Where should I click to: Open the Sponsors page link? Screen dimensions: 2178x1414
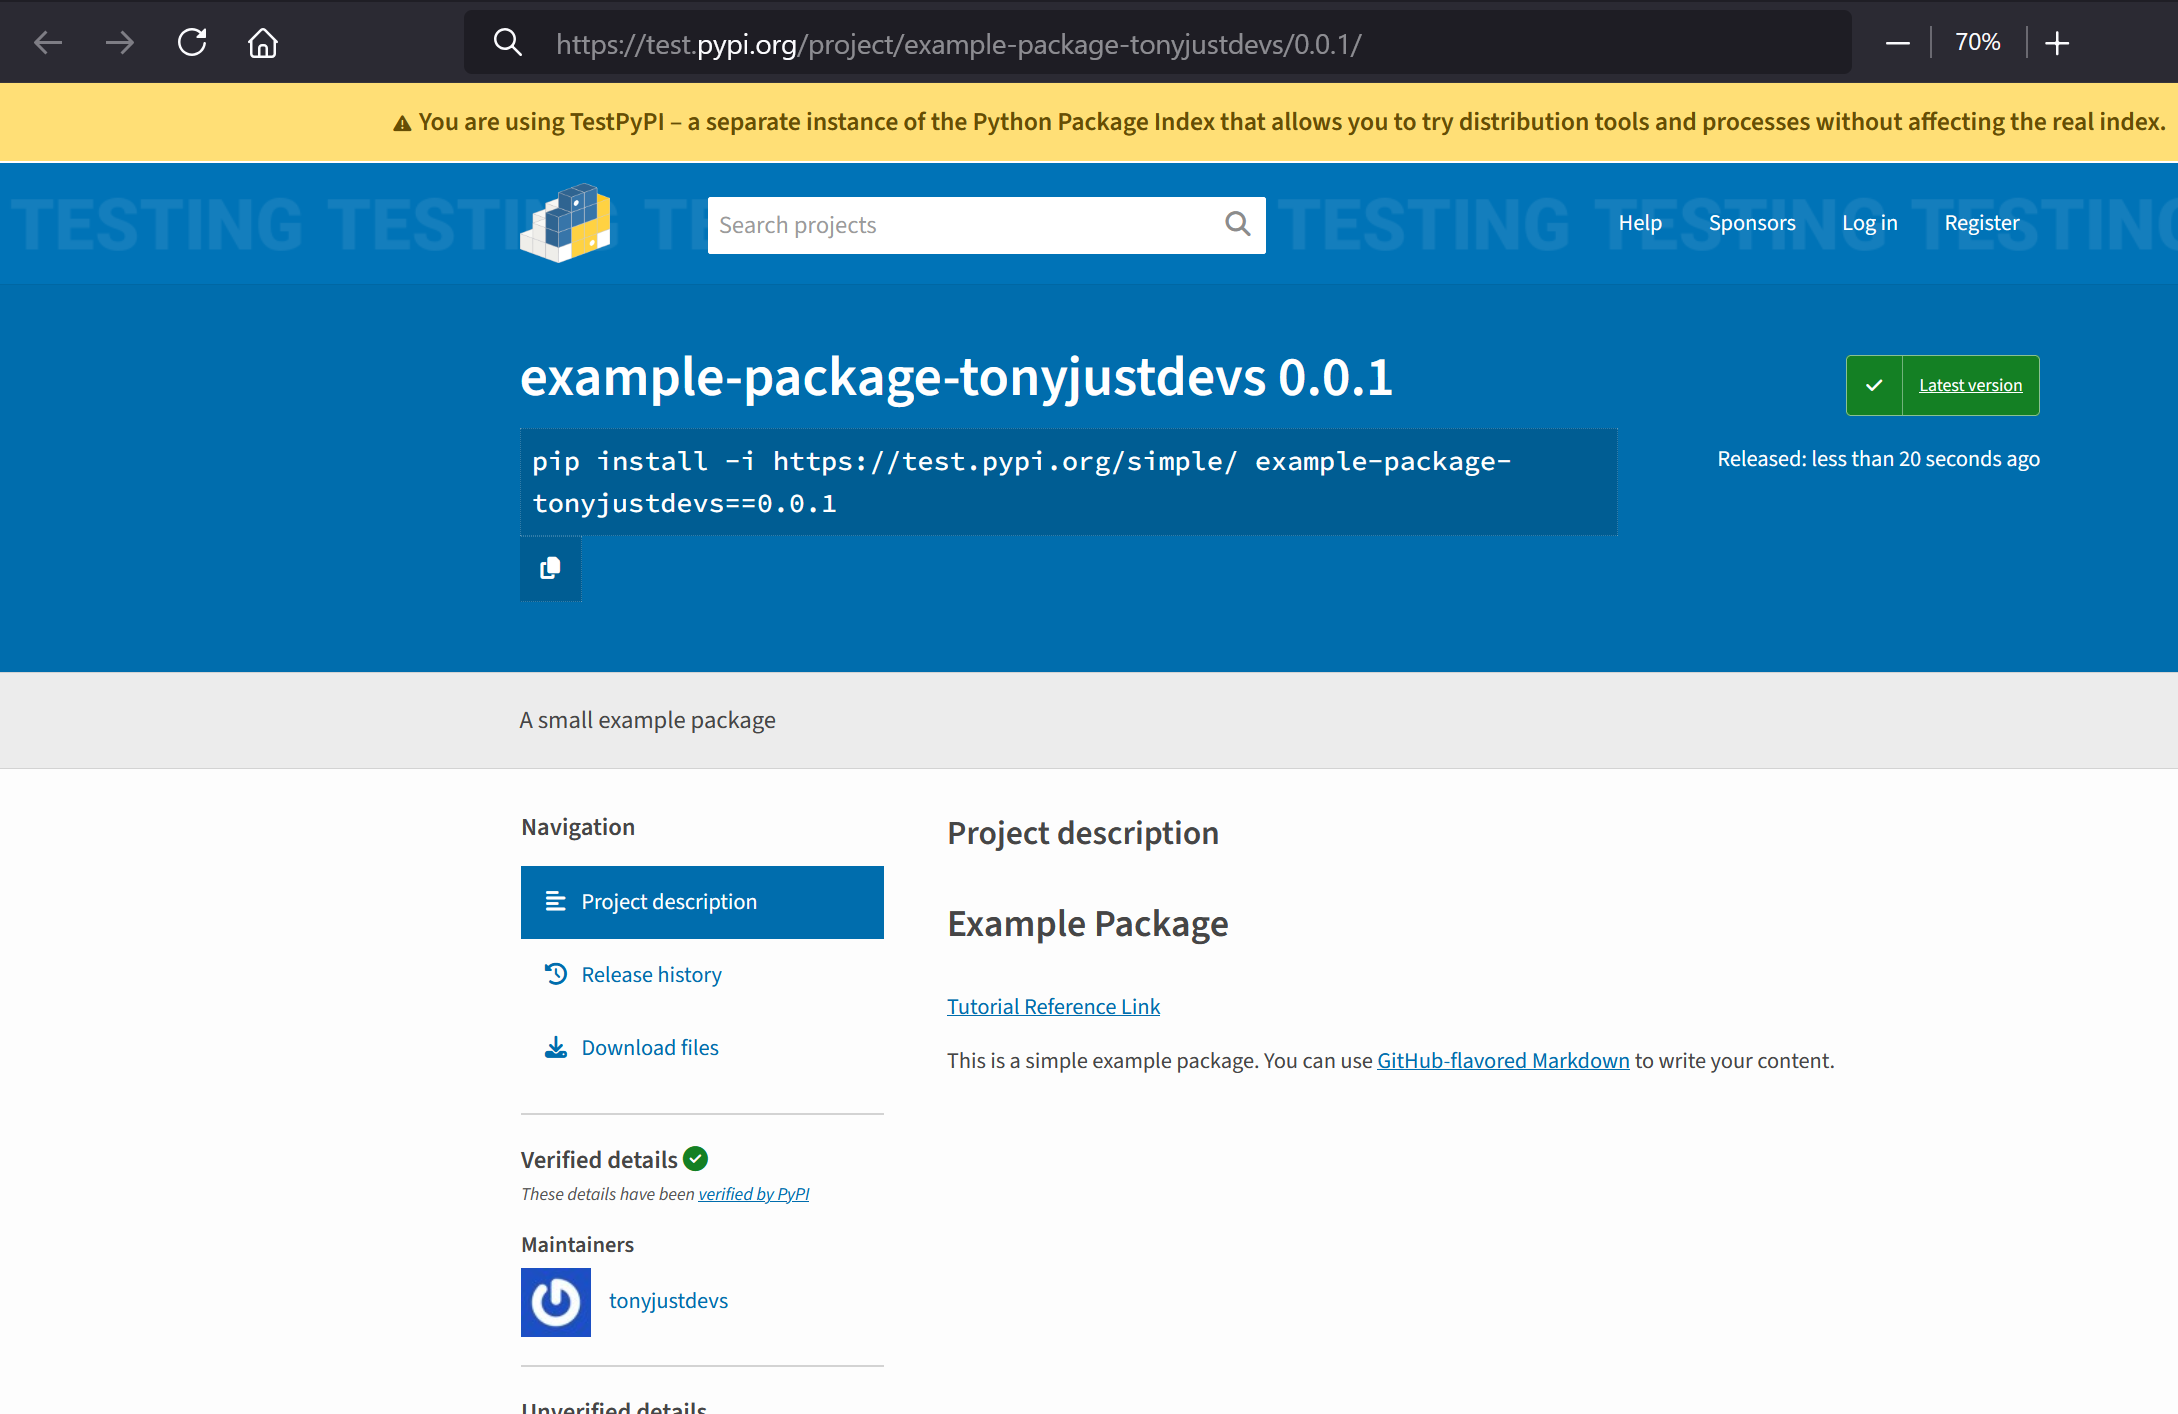click(1752, 223)
